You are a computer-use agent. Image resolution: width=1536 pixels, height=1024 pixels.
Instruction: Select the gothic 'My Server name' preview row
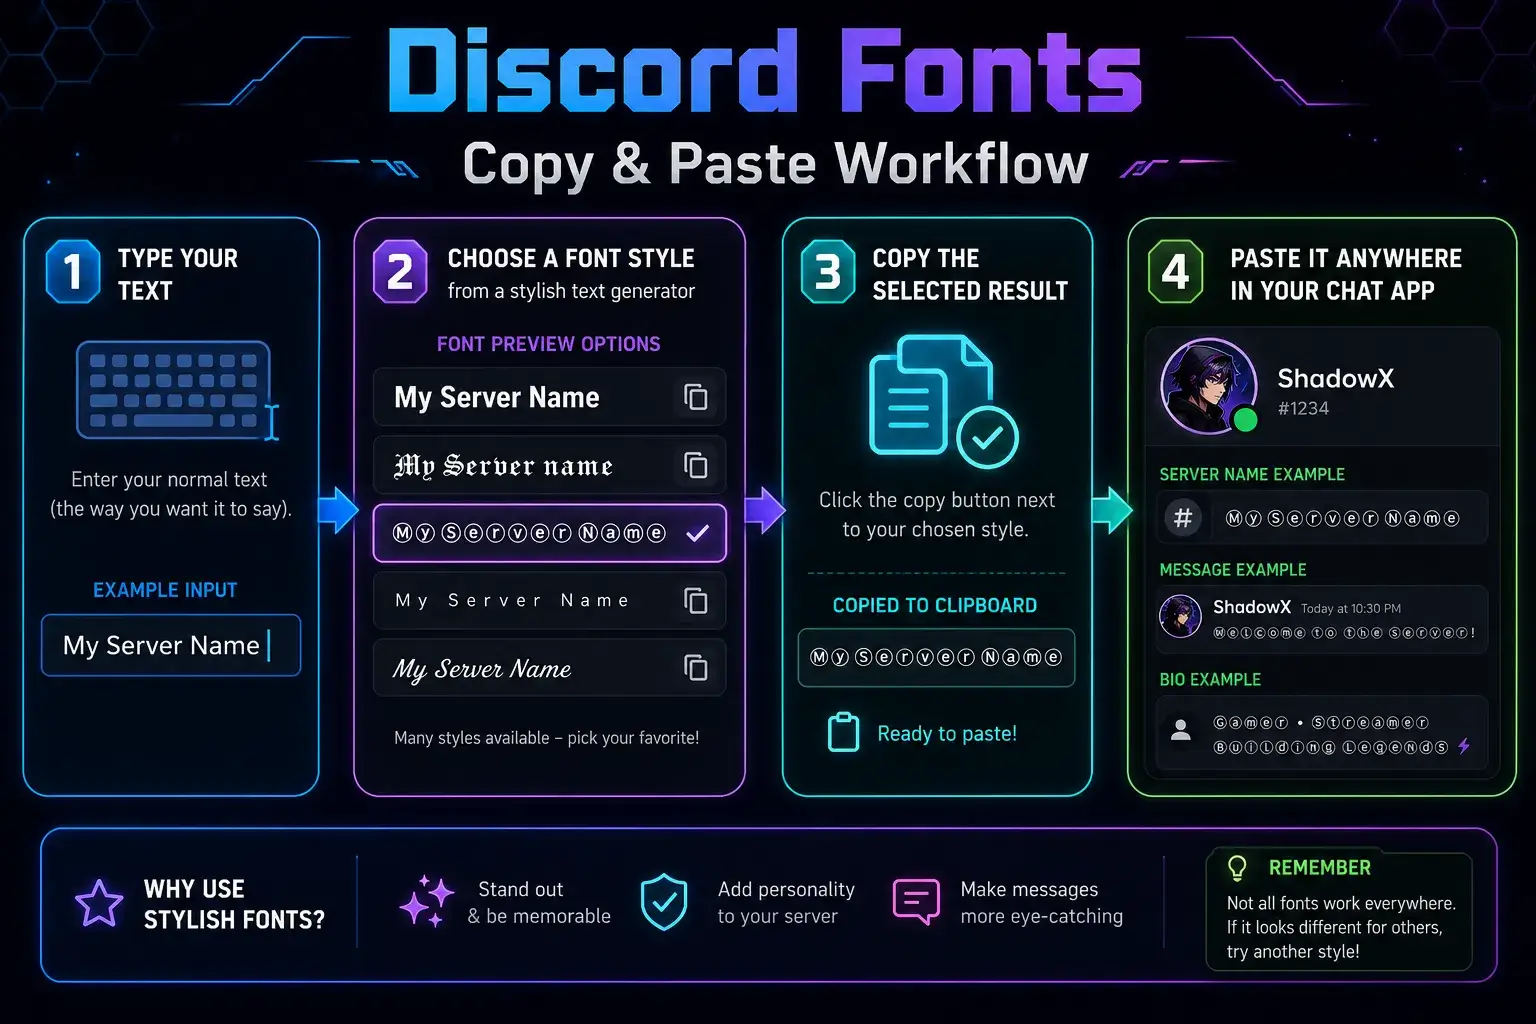(549, 465)
